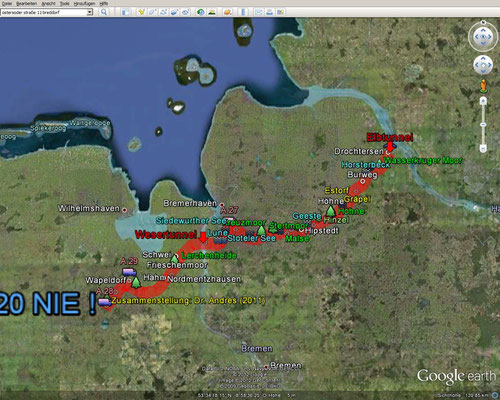
Task: Open the Tools menu
Action: click(x=64, y=3)
